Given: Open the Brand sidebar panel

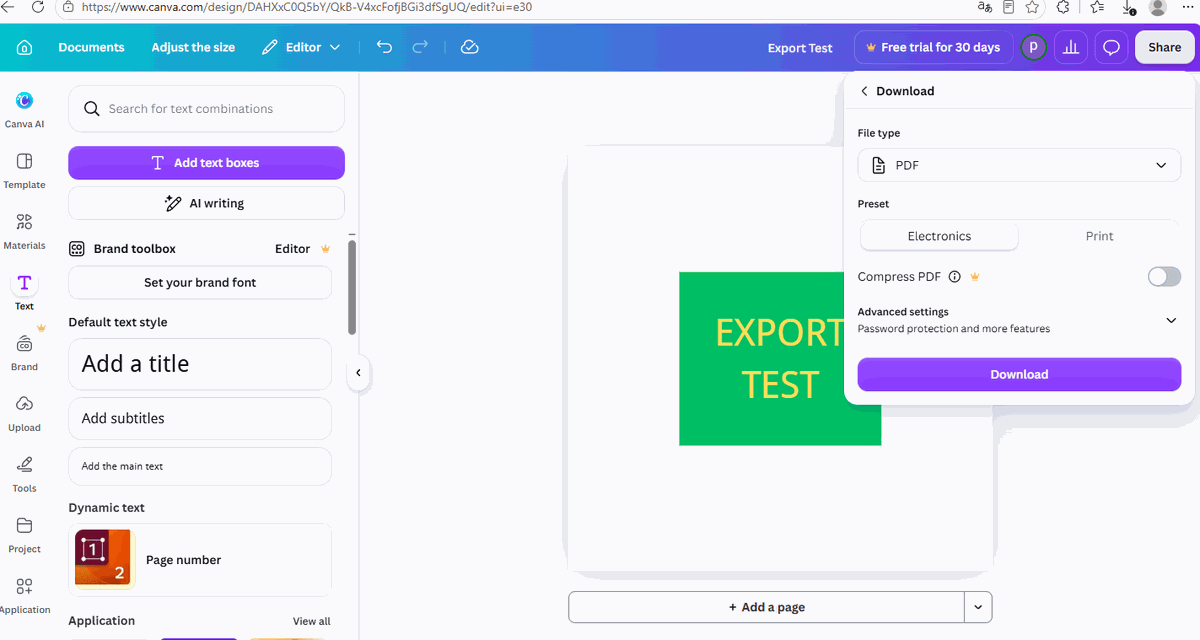Looking at the screenshot, I should [x=24, y=352].
